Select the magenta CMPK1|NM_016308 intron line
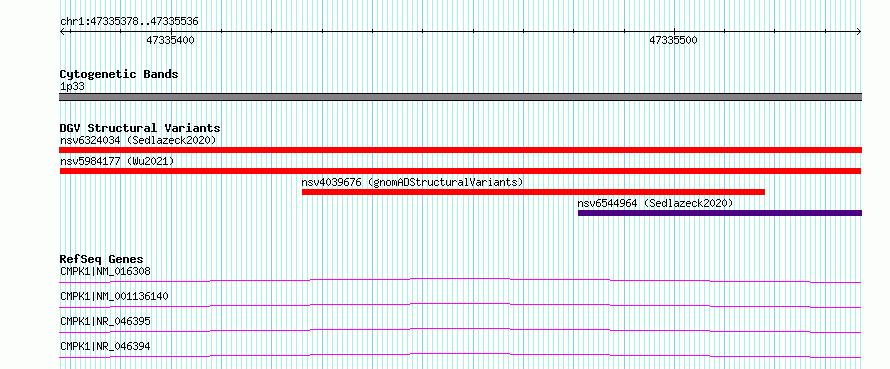890x369 pixels. tap(460, 280)
